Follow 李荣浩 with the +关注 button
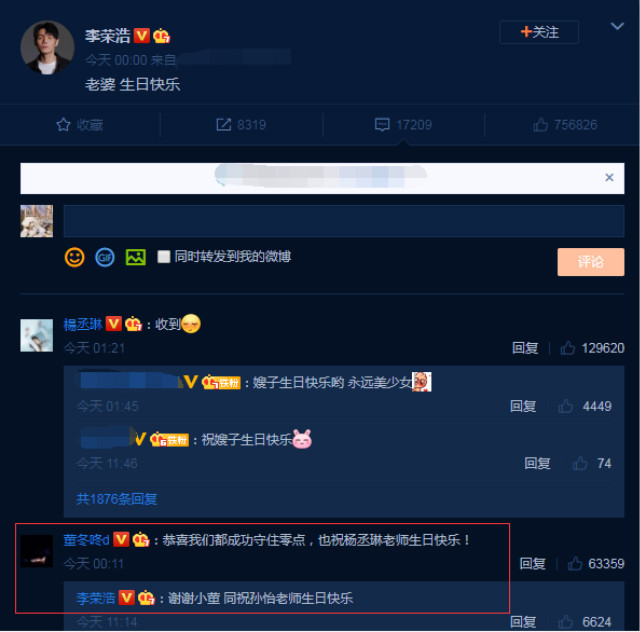This screenshot has height=632, width=640. point(539,32)
